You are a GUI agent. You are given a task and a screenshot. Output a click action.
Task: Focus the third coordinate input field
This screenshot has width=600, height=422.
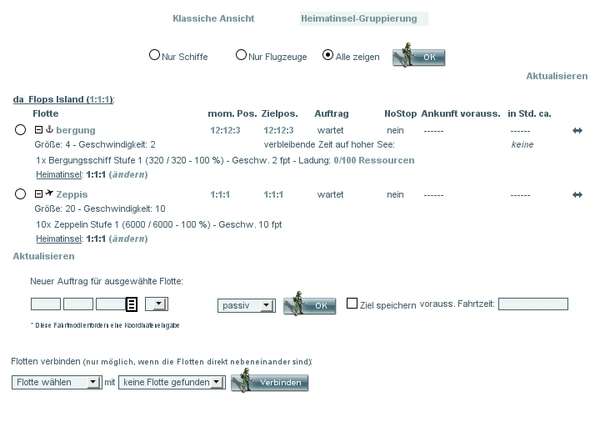111,304
